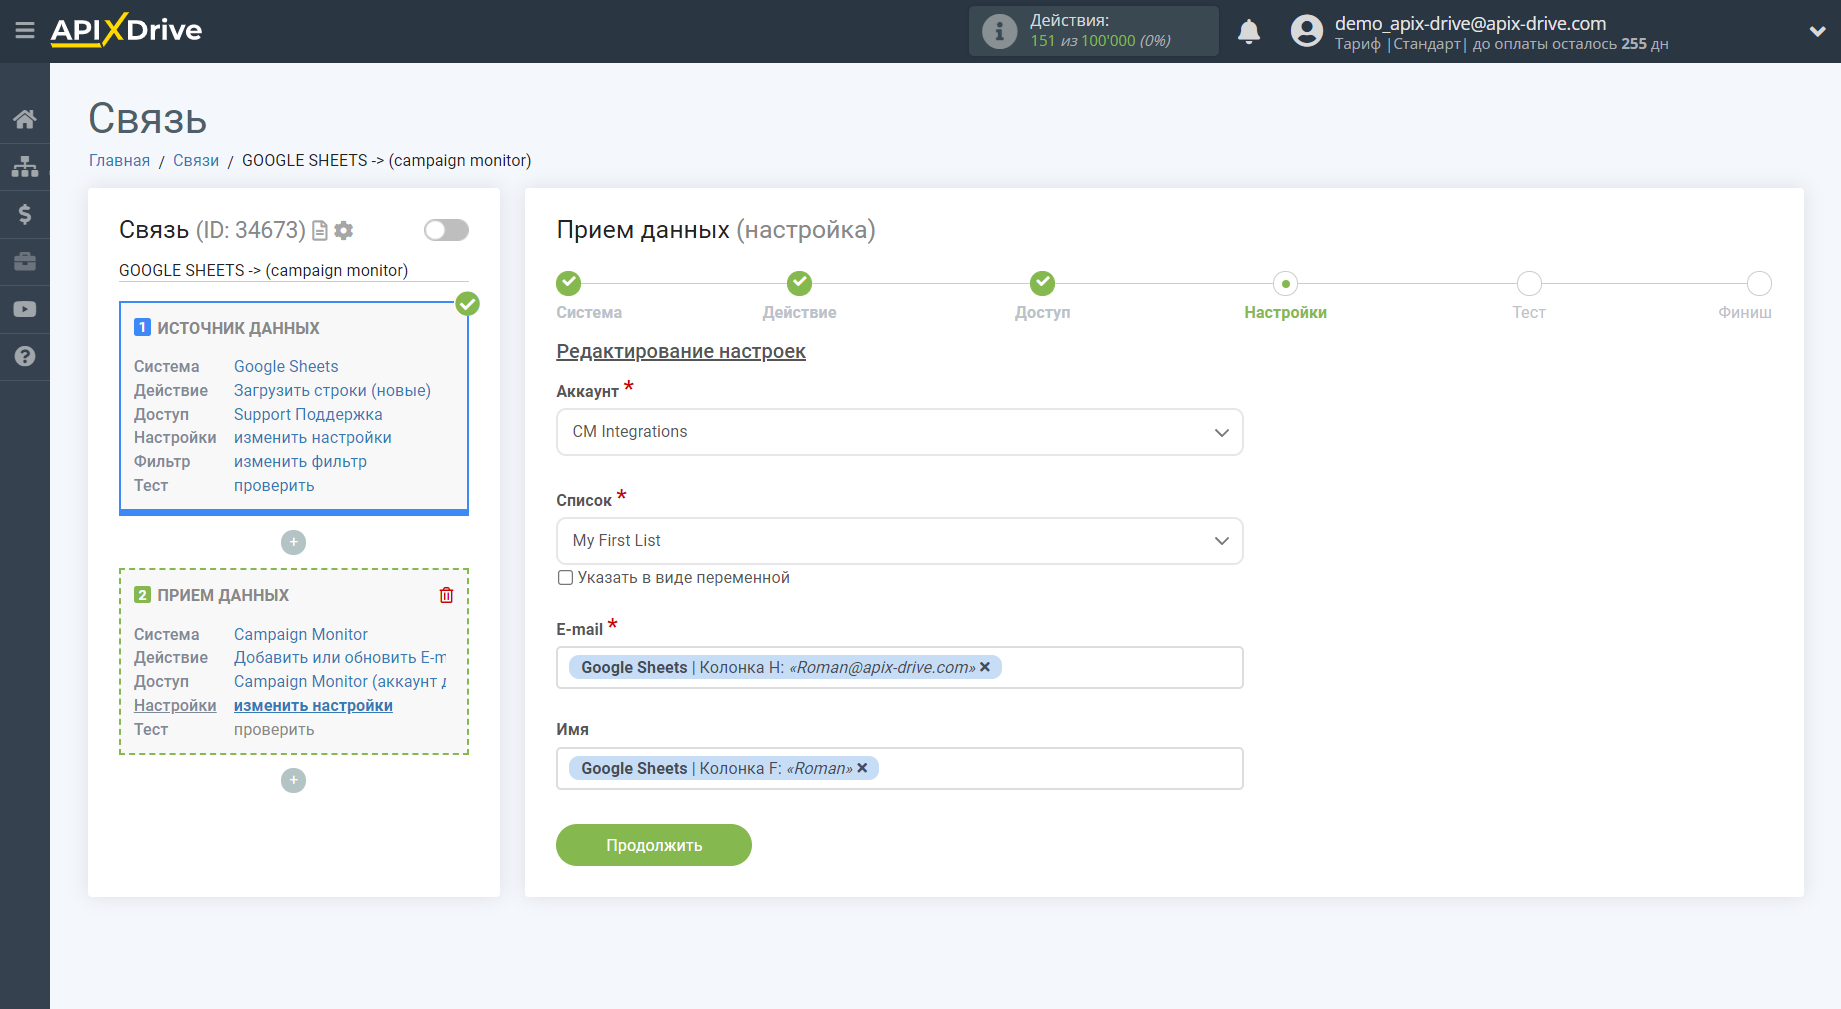
Task: Click the Продолжить button
Action: click(654, 845)
